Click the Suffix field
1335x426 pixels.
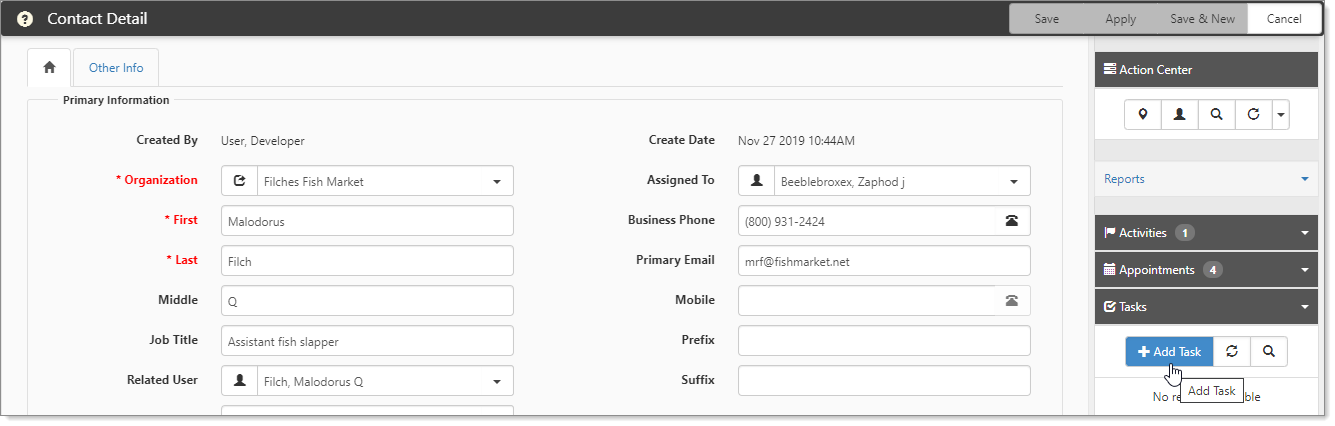pyautogui.click(x=884, y=381)
